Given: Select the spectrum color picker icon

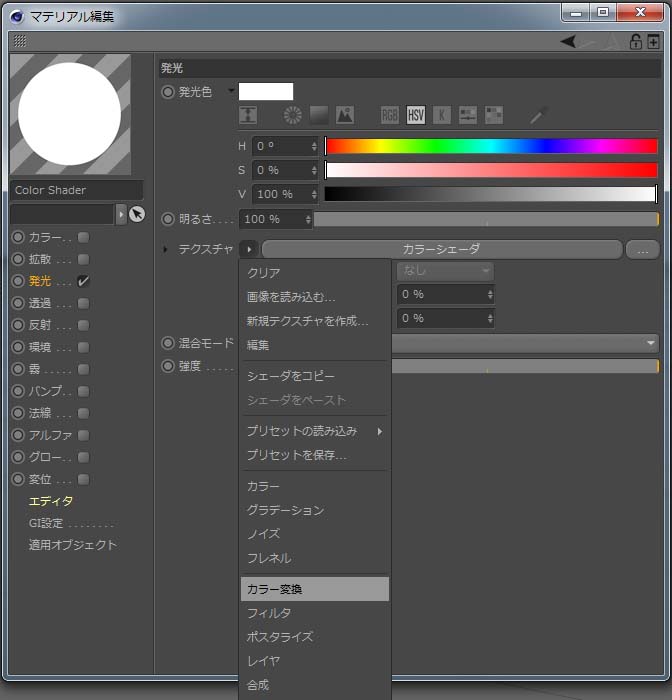Looking at the screenshot, I should pyautogui.click(x=319, y=115).
